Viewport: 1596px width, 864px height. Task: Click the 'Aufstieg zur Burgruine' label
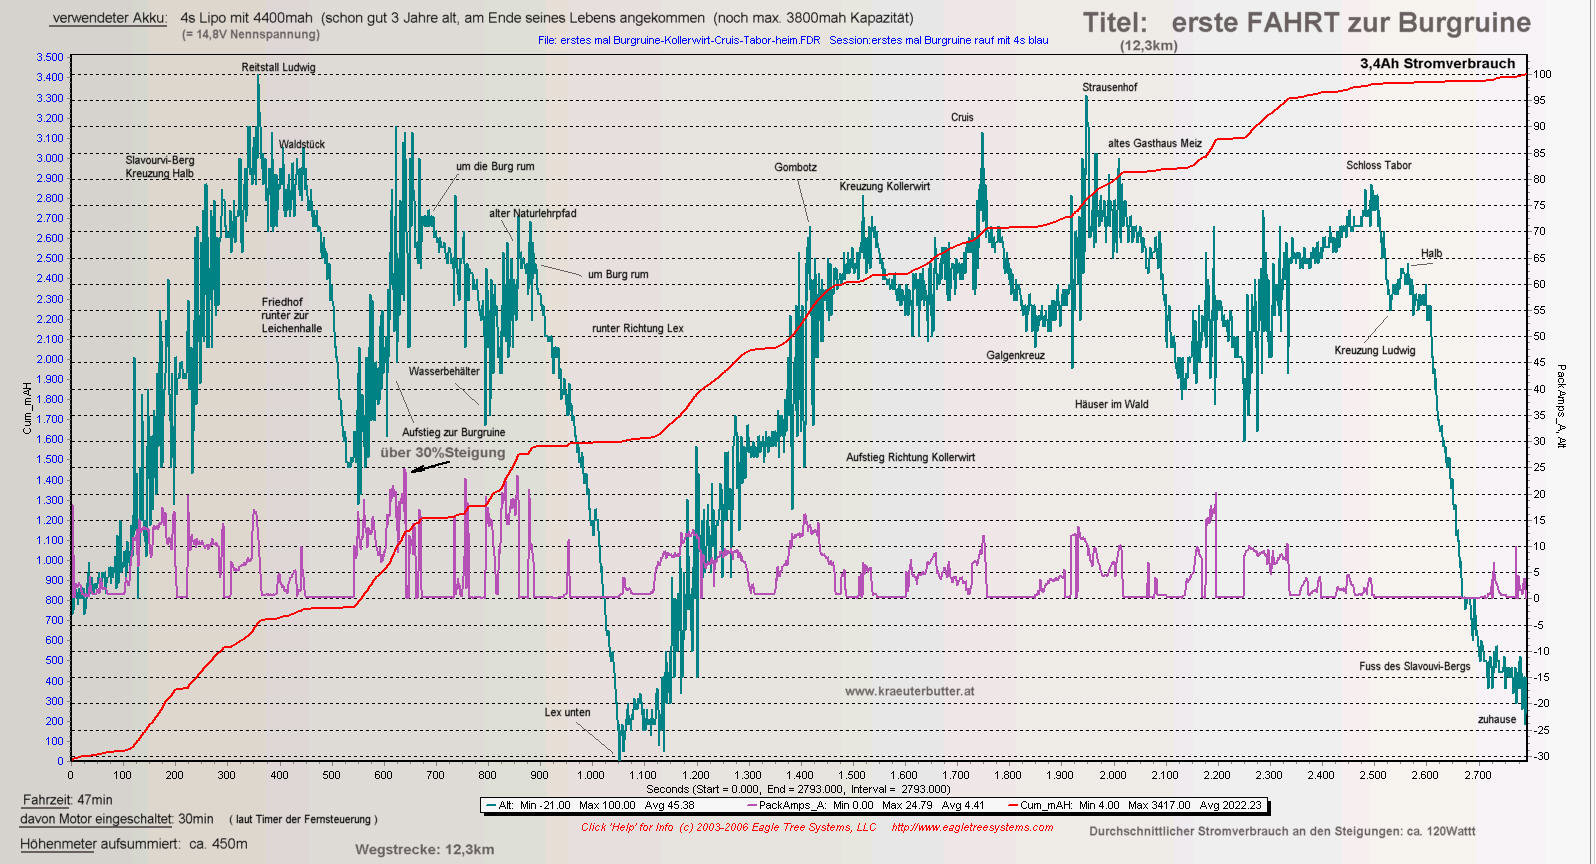[x=453, y=432]
